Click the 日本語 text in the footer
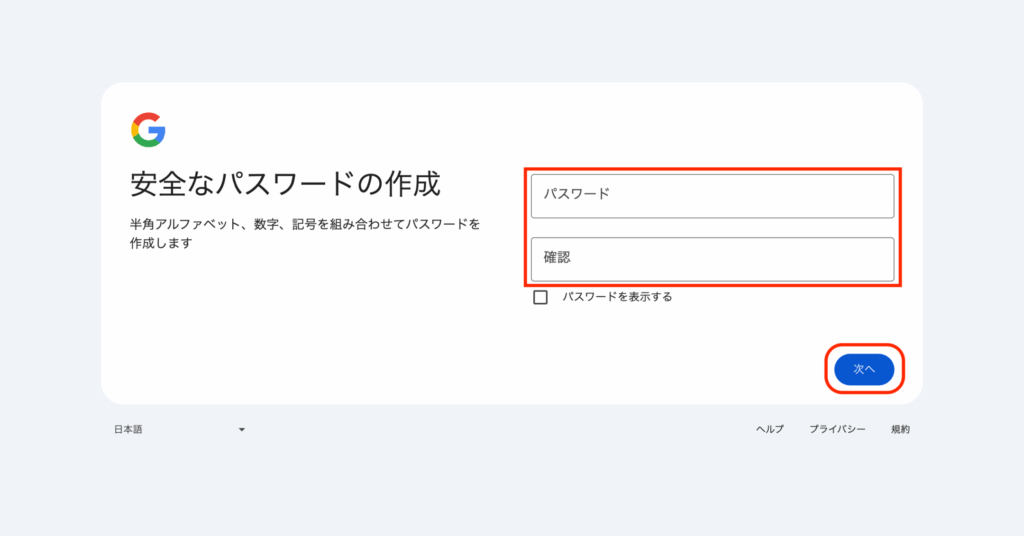The width and height of the screenshot is (1024, 536). click(128, 430)
